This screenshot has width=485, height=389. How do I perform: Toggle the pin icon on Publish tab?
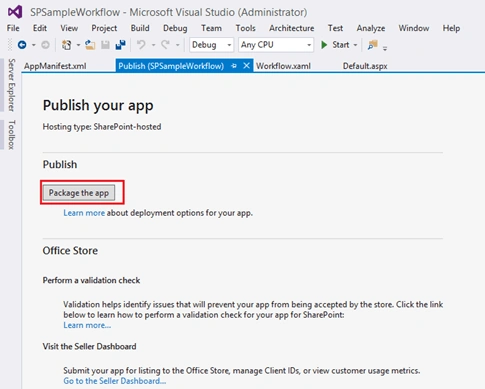tap(234, 66)
